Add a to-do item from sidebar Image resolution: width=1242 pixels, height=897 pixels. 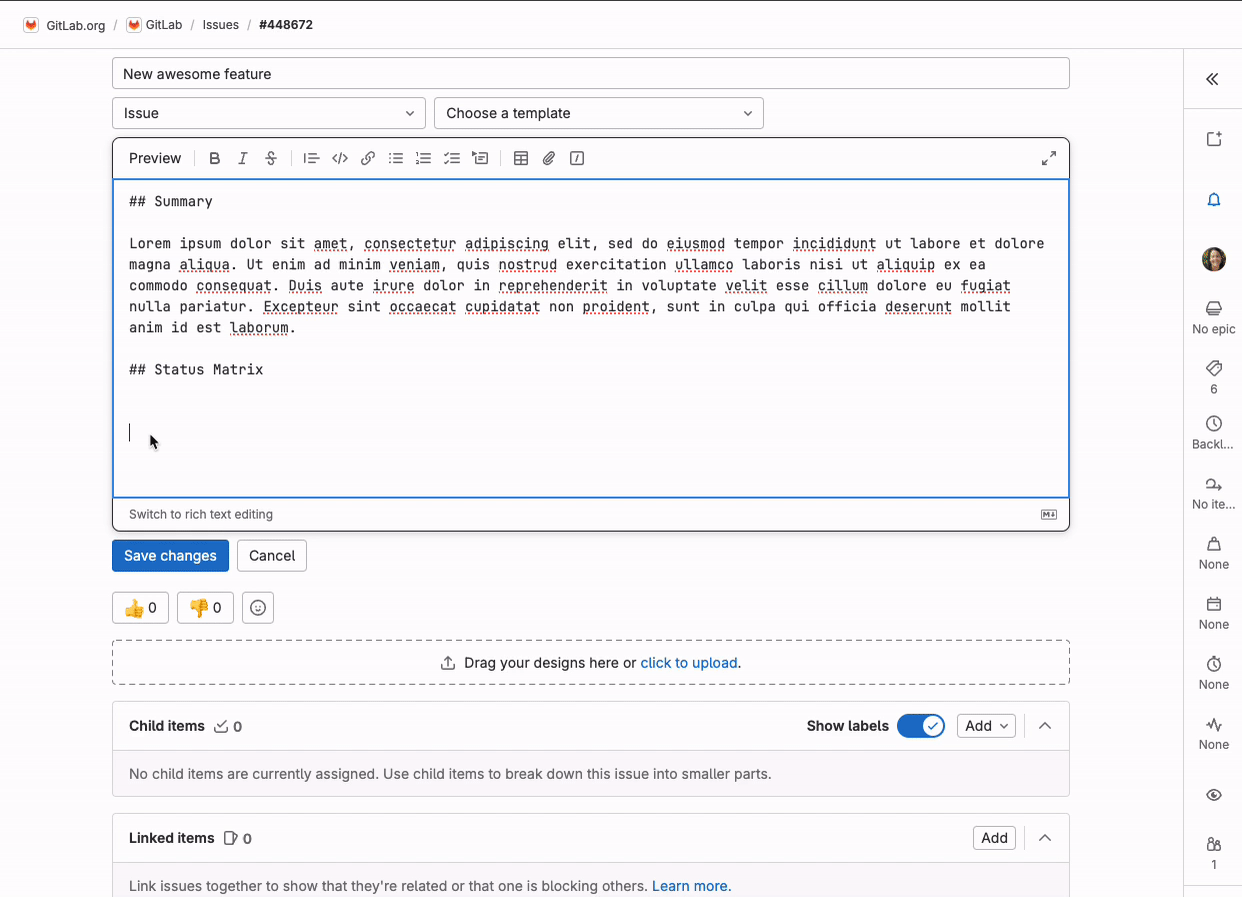click(x=1214, y=139)
